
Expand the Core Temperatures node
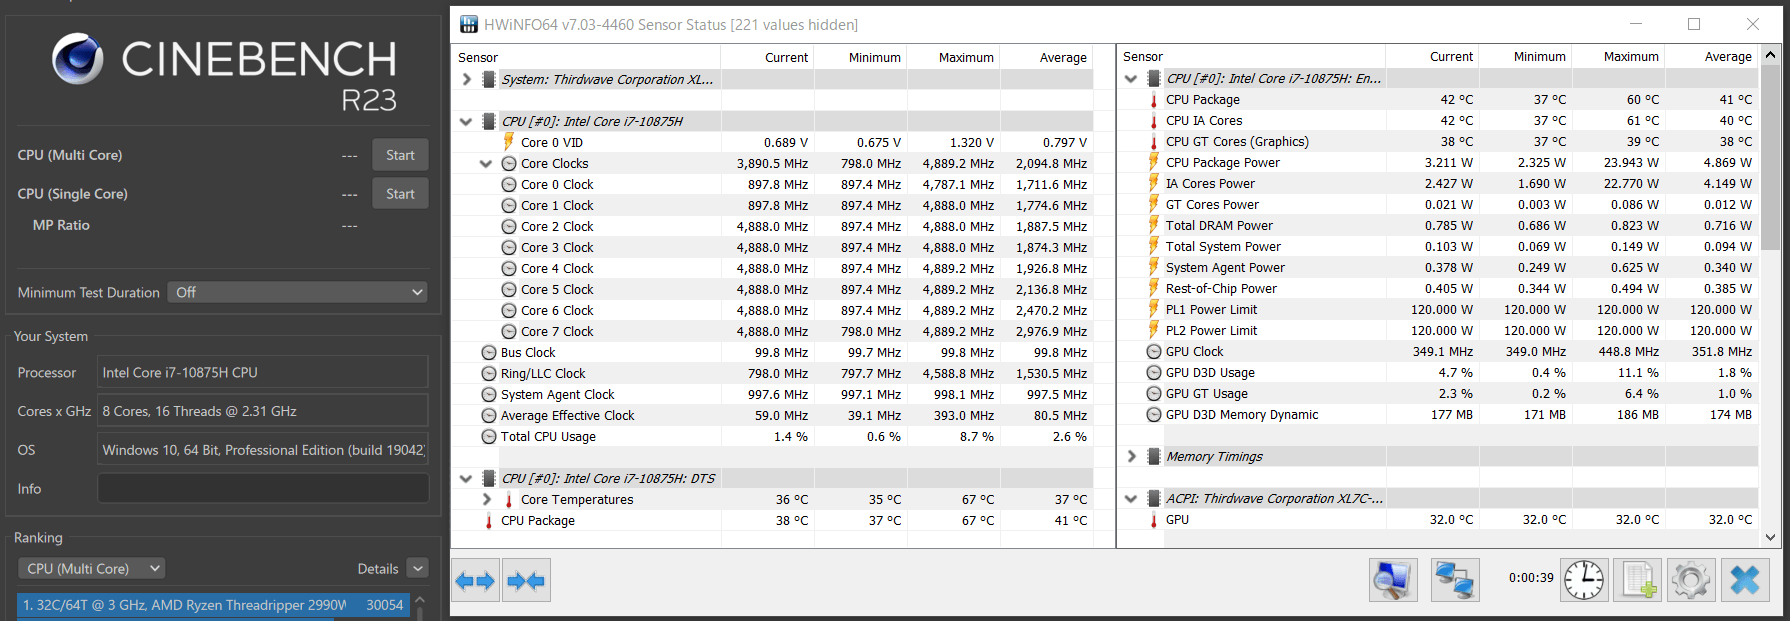[x=487, y=500]
